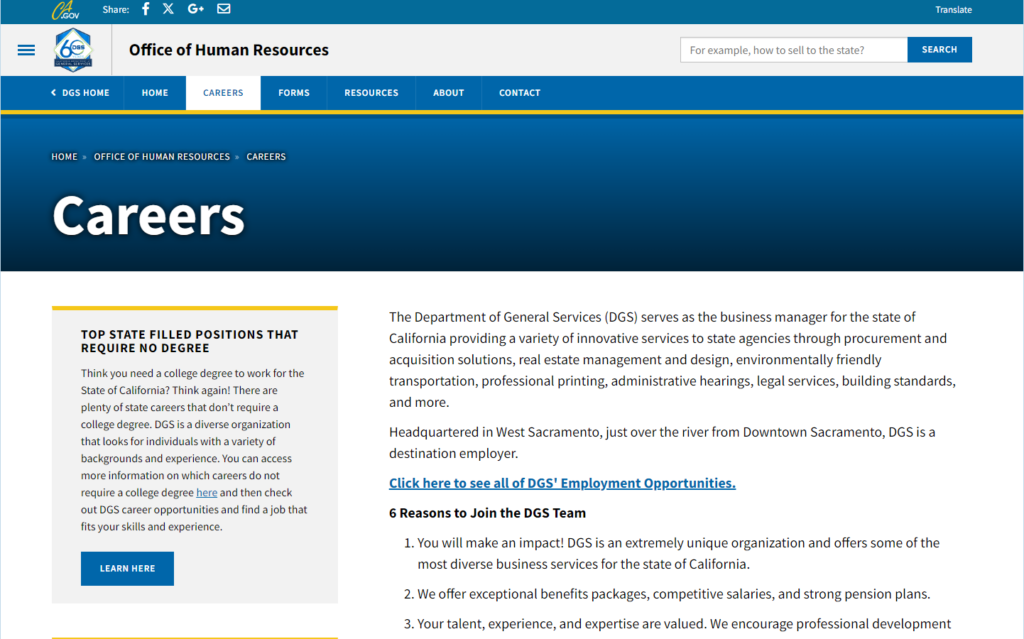Click the Learn Here button

point(127,568)
